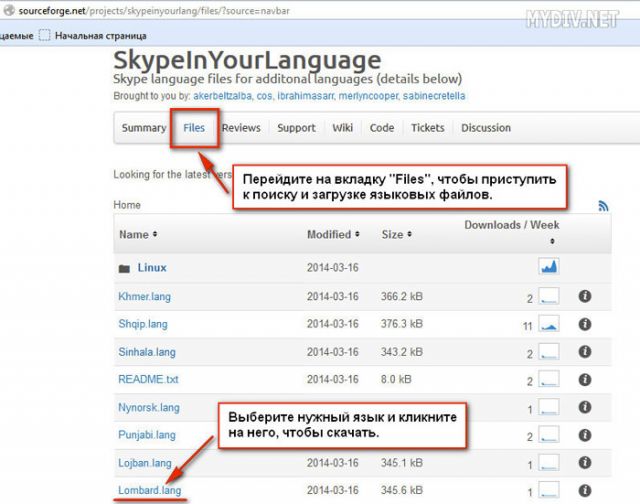The image size is (640, 504).
Task: Open author merlyncooper profile
Action: coord(369,96)
